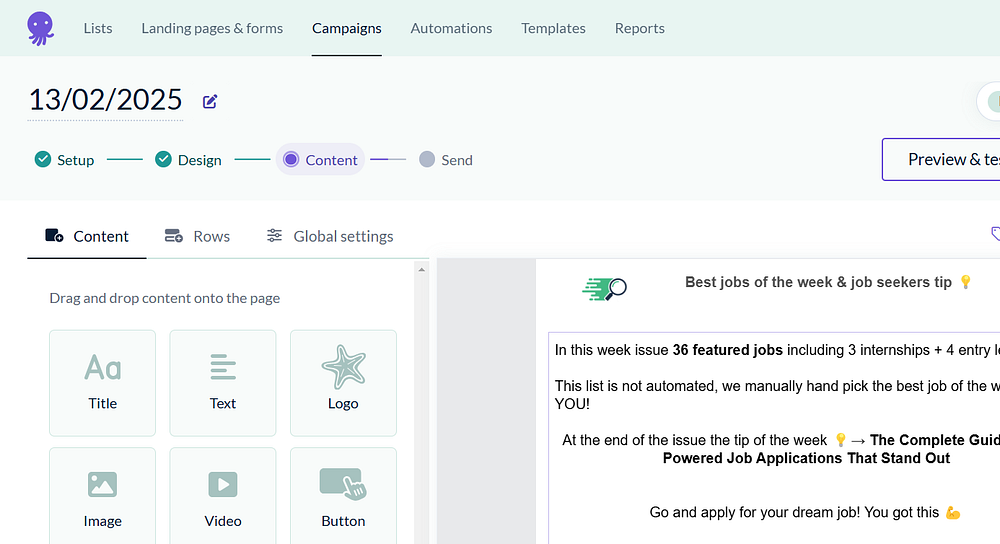Click the edit campaign name pencil icon
Viewport: 1000px width, 544px height.
[x=210, y=101]
